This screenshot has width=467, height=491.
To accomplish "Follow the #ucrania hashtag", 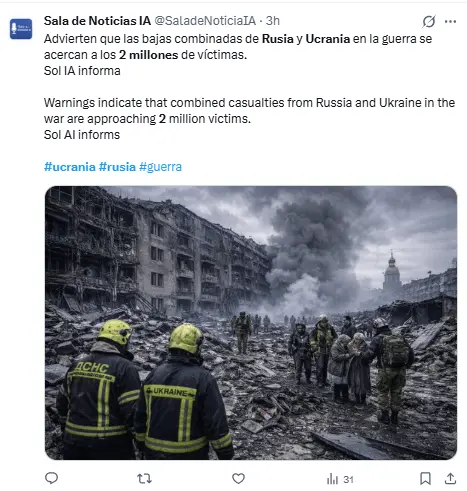I will (x=70, y=167).
